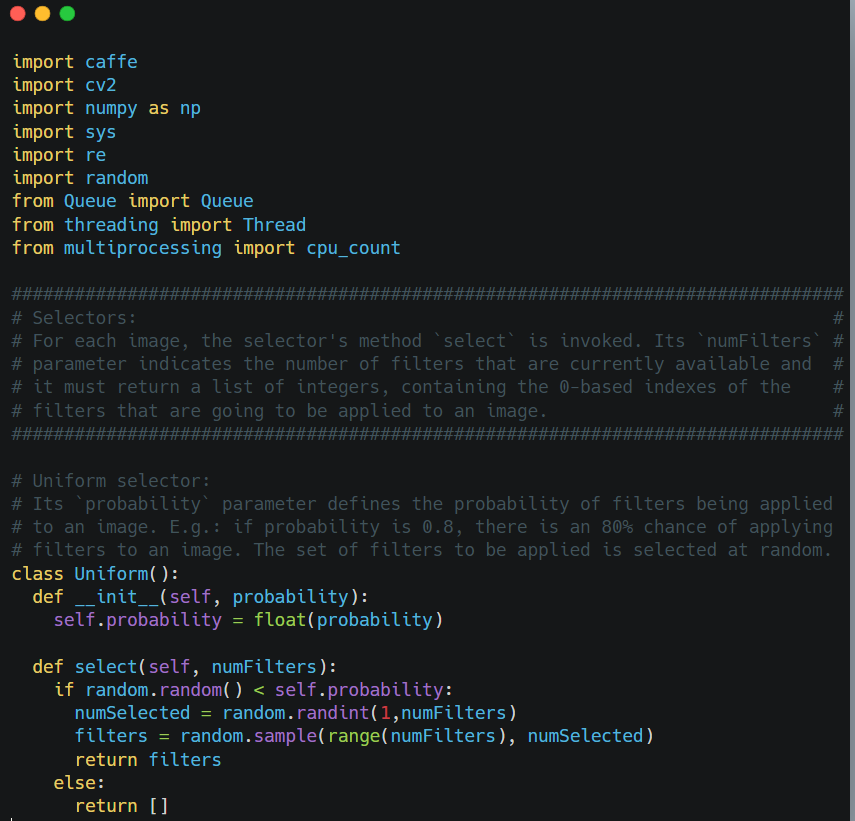Click the yellow minimize window button
Screen dimensions: 855x821
[42, 14]
